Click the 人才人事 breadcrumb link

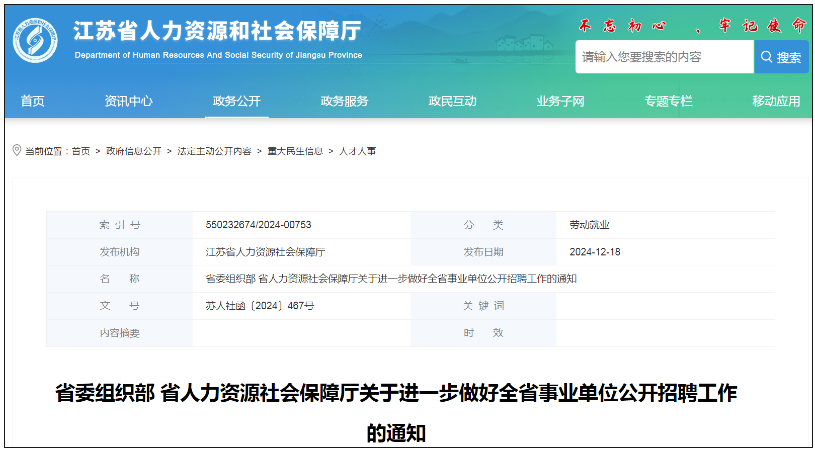point(358,151)
